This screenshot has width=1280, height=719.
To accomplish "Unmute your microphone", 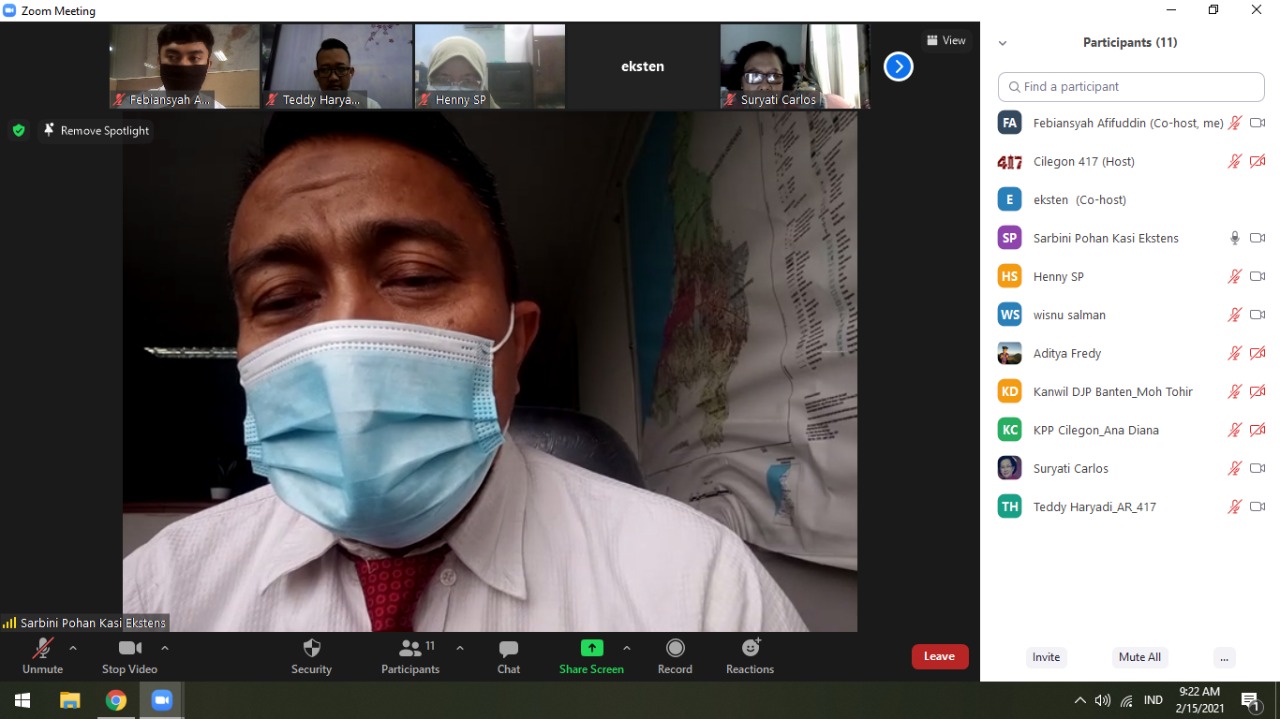I will [x=42, y=656].
